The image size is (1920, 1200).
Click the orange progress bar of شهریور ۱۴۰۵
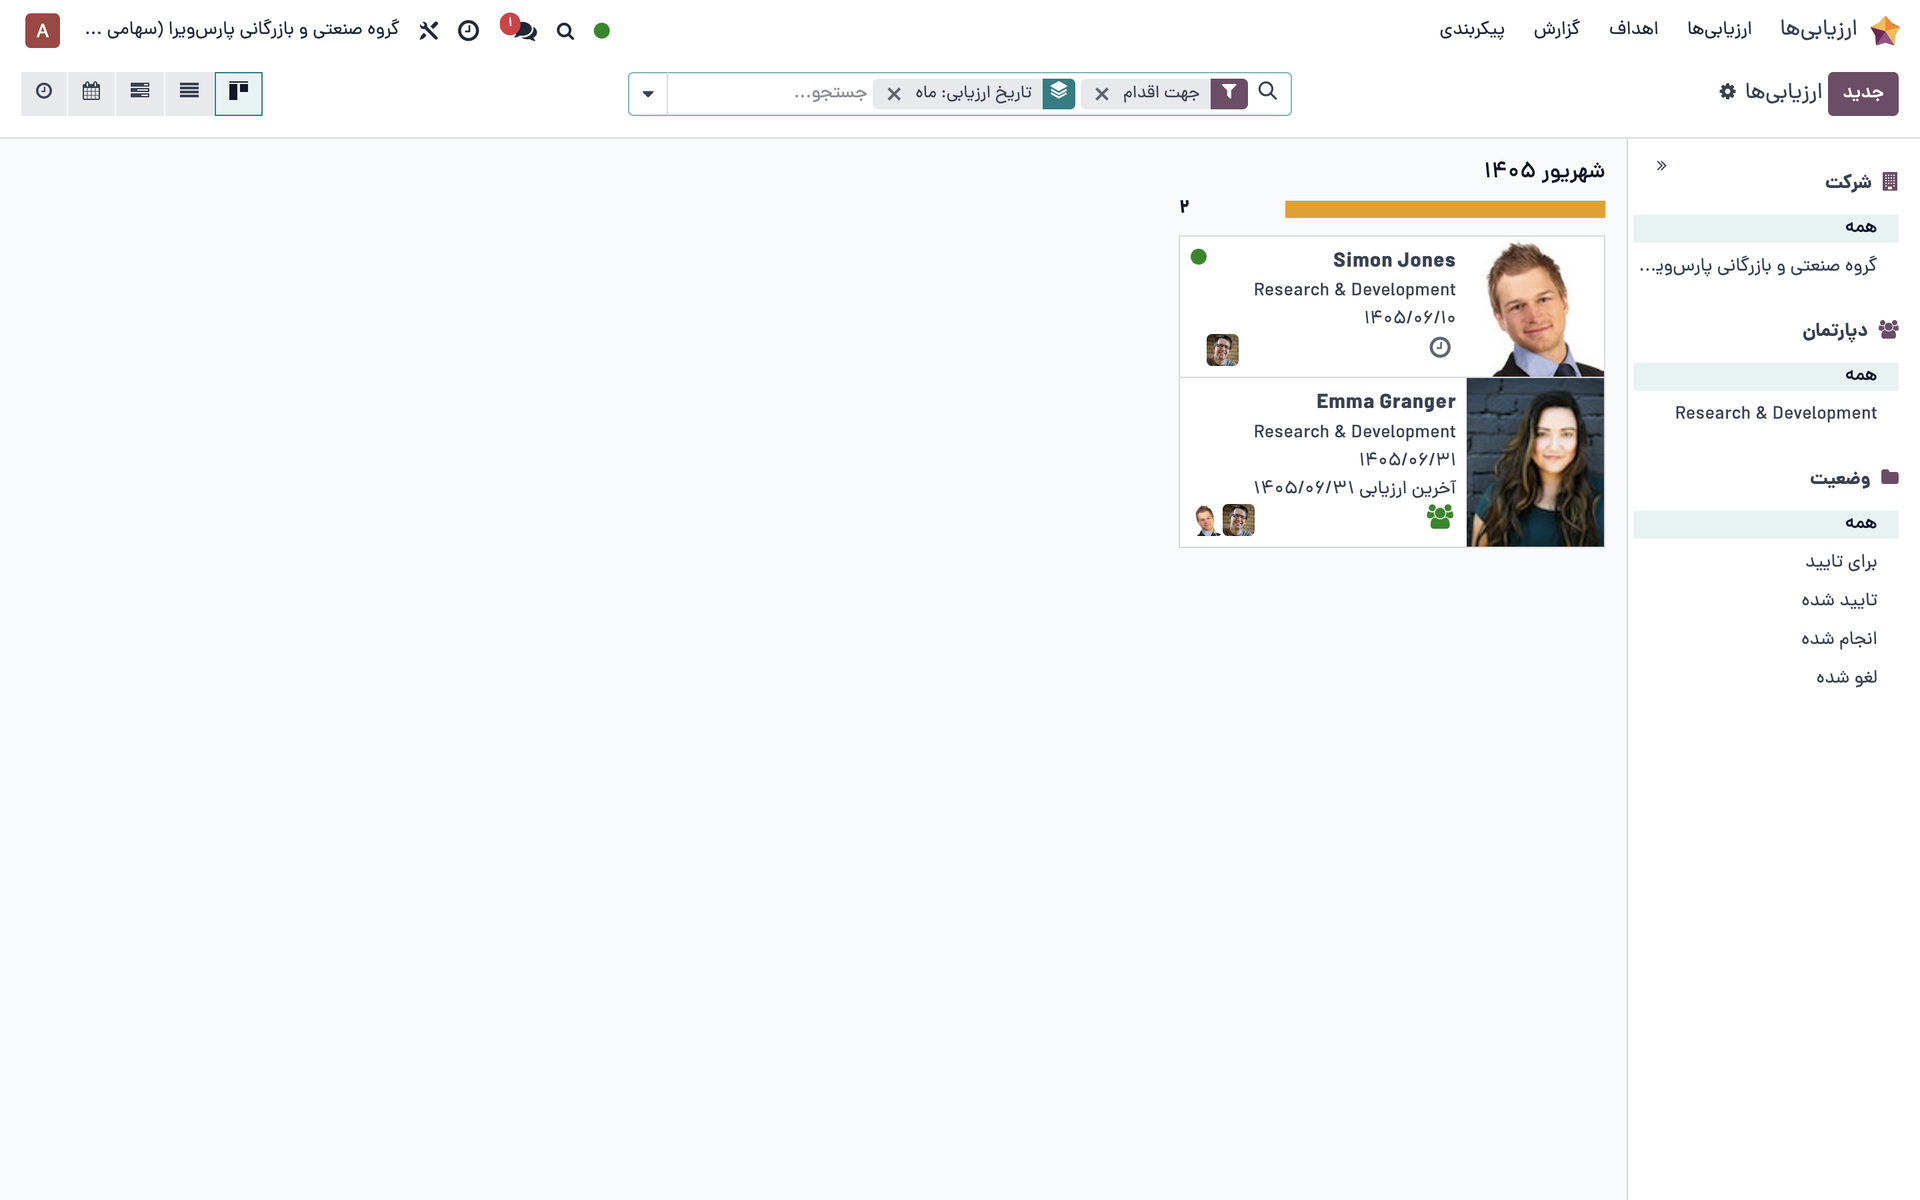pos(1444,209)
